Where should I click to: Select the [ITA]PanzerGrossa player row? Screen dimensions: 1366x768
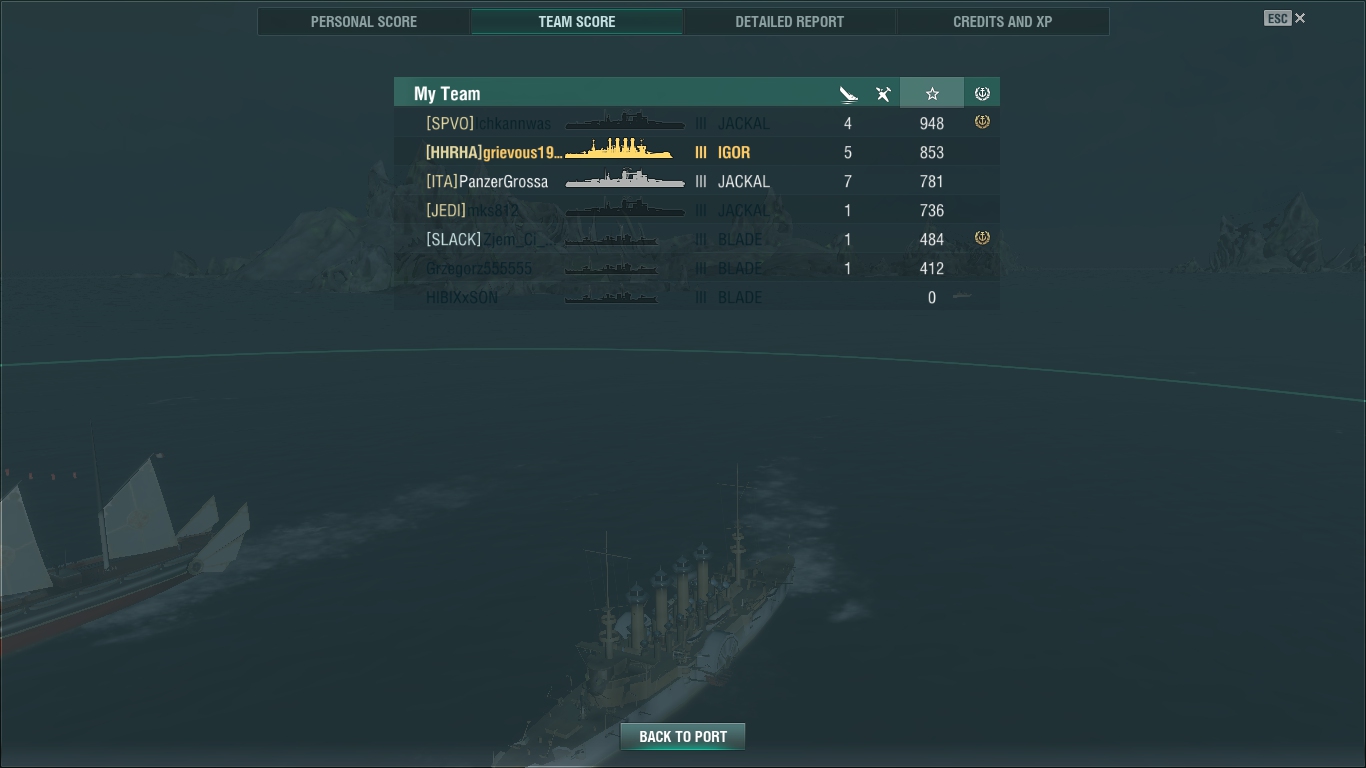pyautogui.click(x=697, y=181)
